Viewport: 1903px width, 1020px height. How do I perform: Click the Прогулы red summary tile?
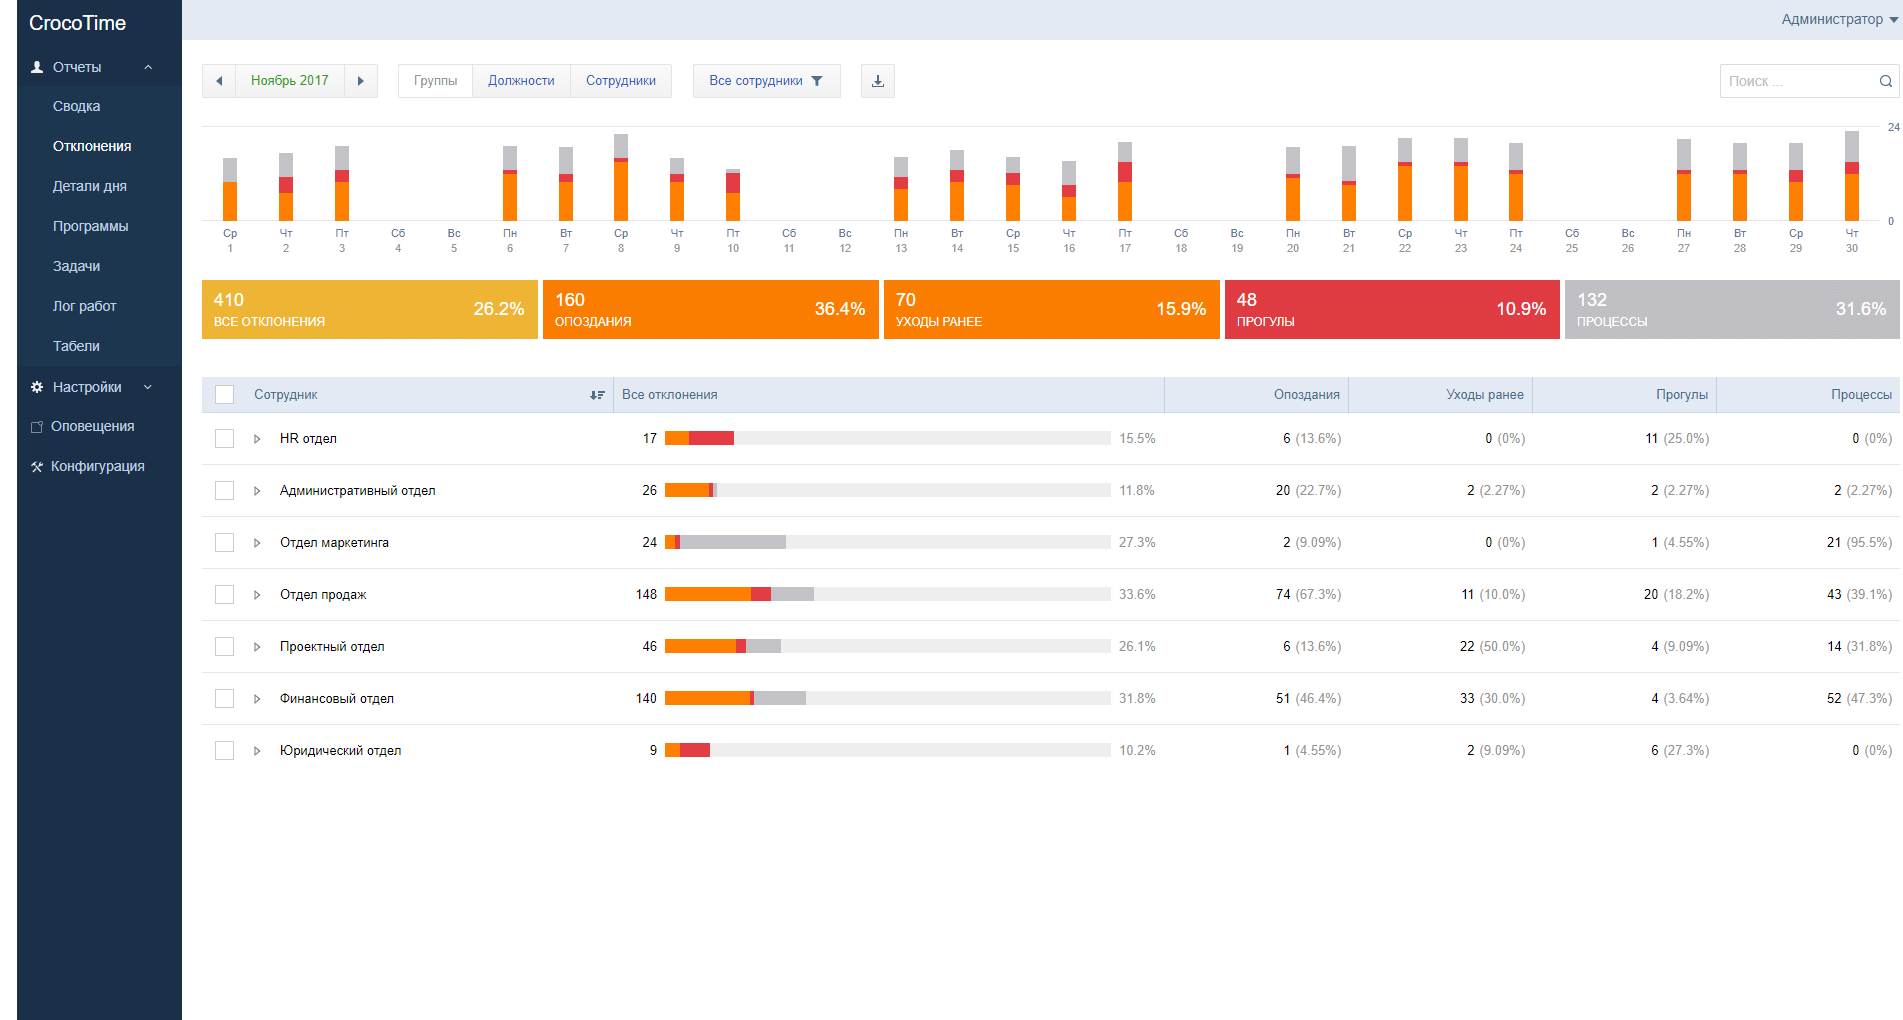pos(1391,309)
